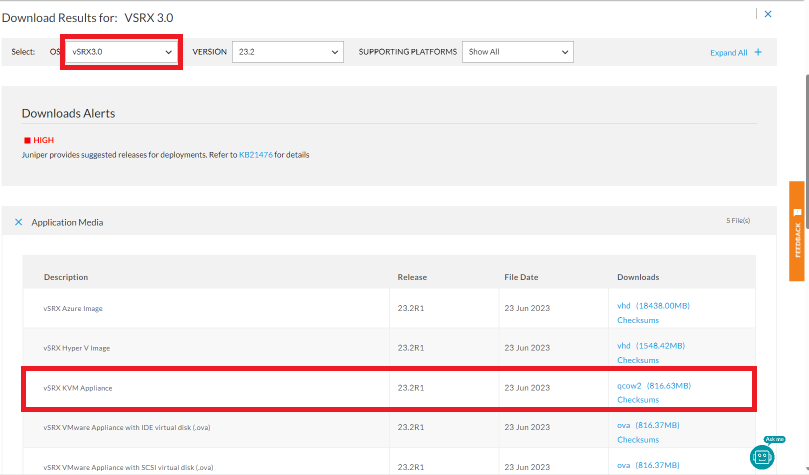This screenshot has width=809, height=475.
Task: Select the vSRX KVM Appliance description text
Action: pos(77,388)
